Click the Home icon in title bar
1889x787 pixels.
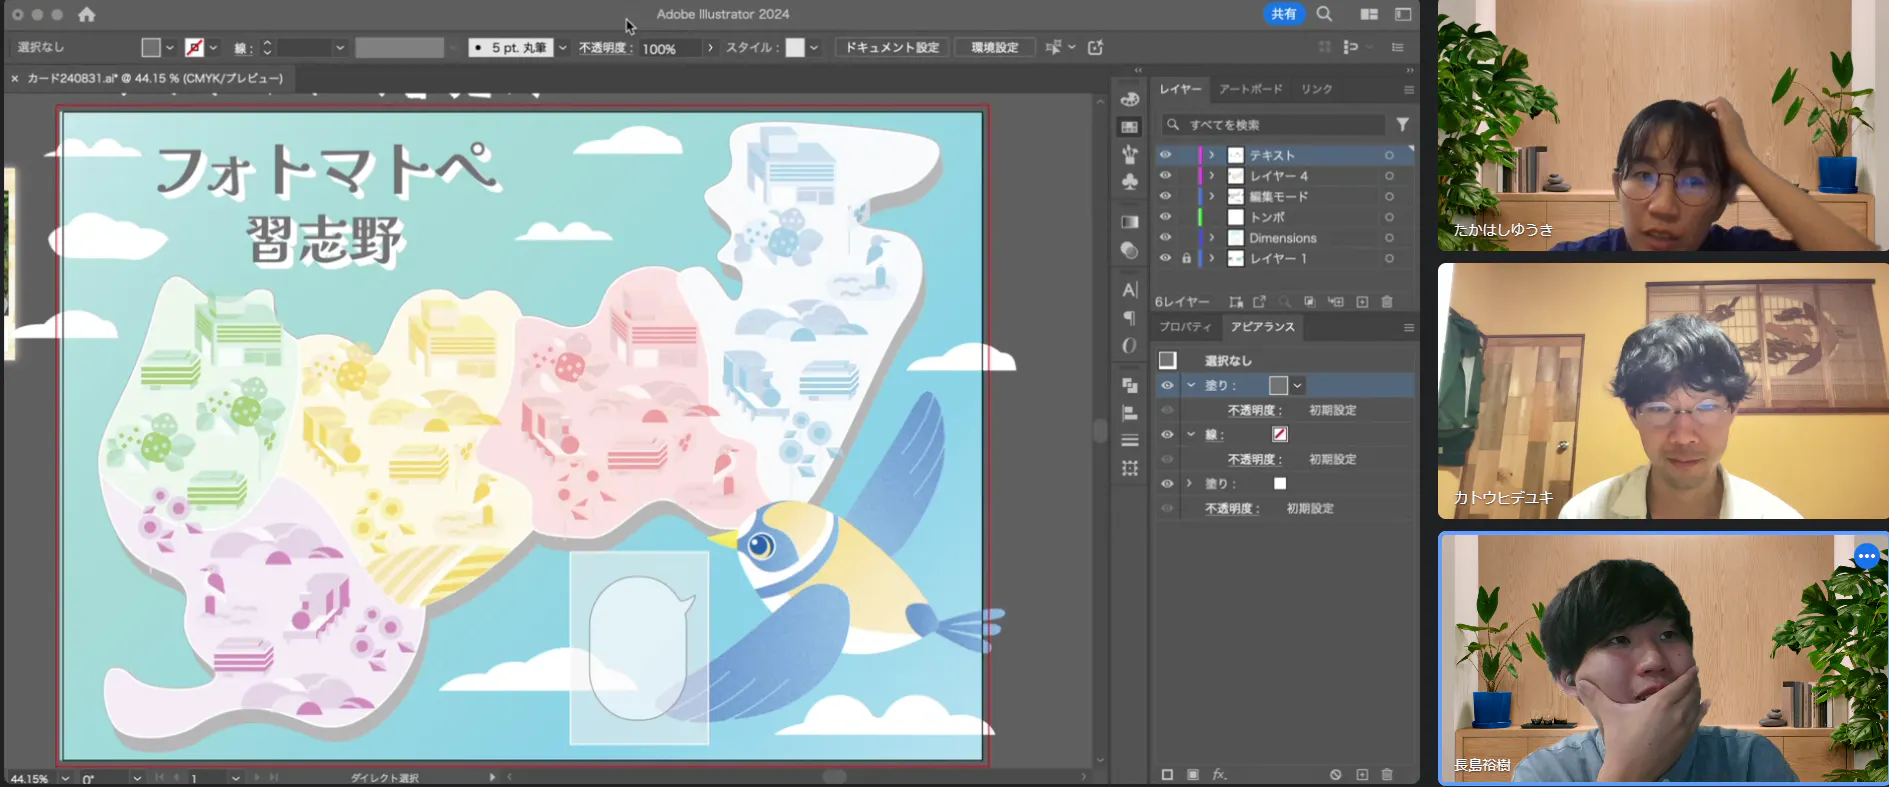click(87, 14)
